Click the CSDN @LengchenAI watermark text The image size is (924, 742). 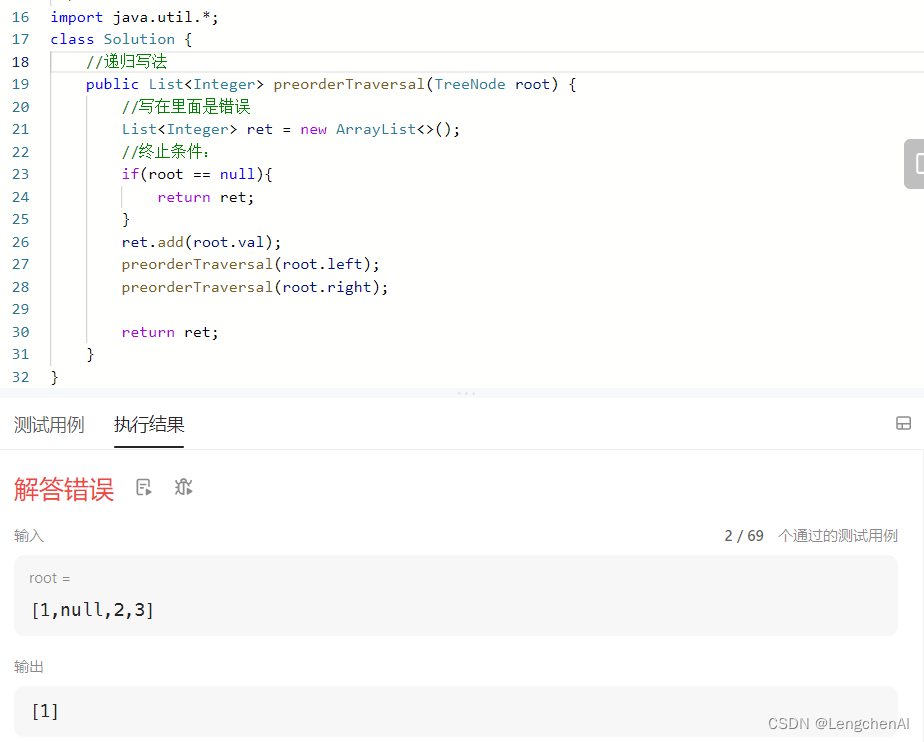(838, 723)
